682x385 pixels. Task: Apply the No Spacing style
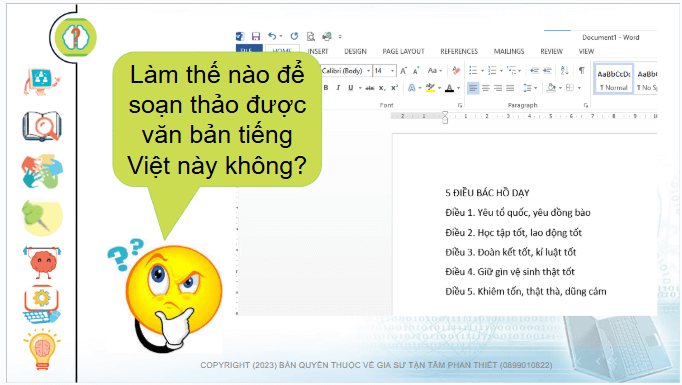(x=646, y=79)
